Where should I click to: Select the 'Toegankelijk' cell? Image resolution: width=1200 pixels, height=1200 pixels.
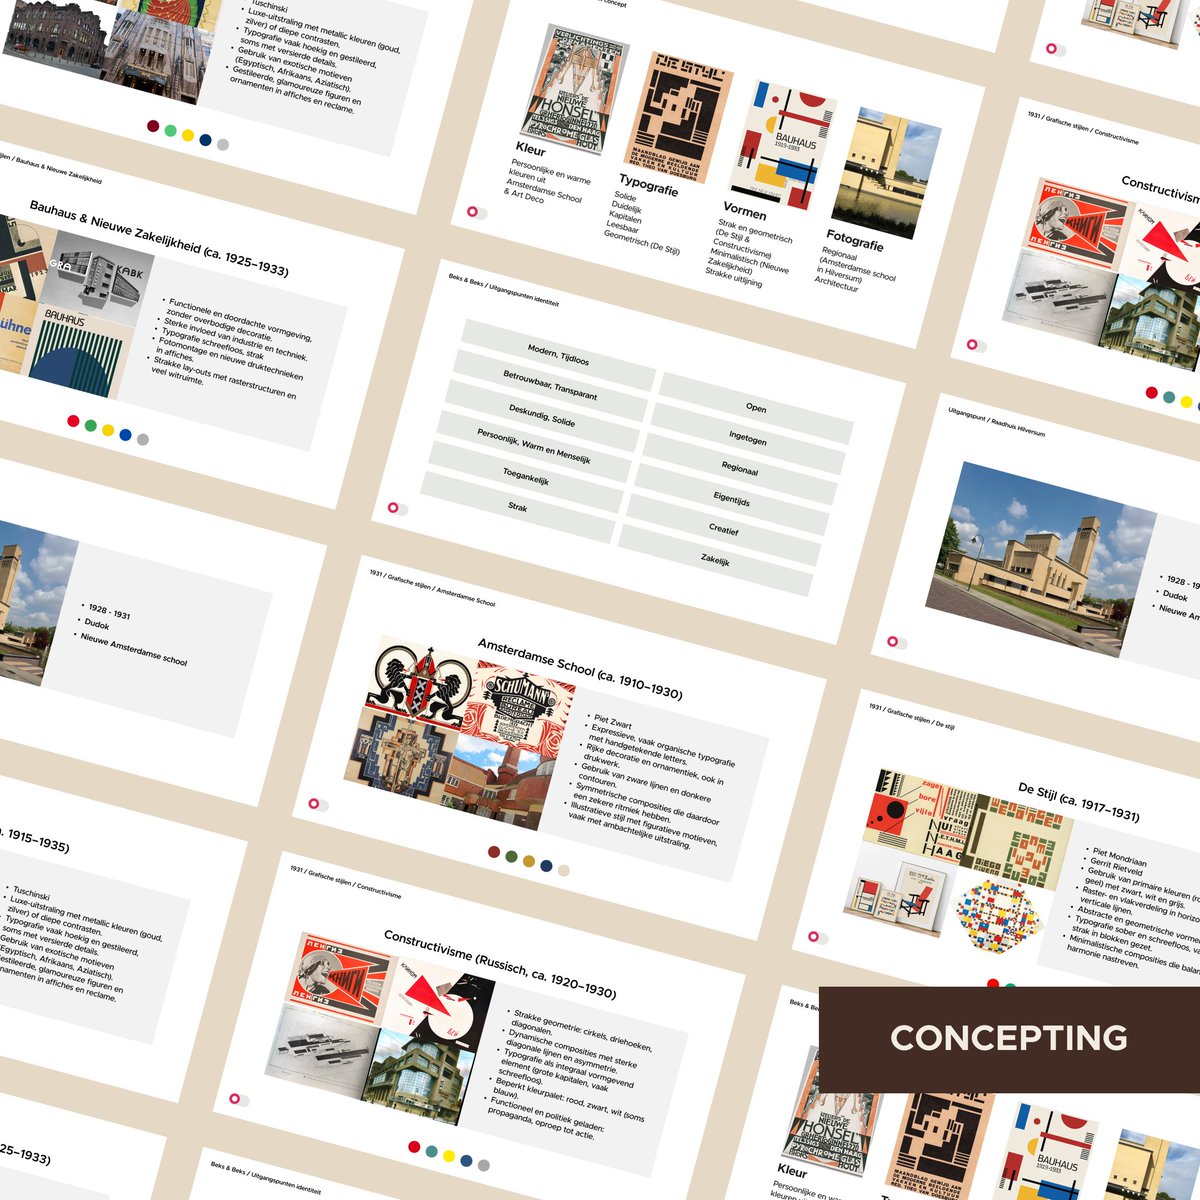526,476
